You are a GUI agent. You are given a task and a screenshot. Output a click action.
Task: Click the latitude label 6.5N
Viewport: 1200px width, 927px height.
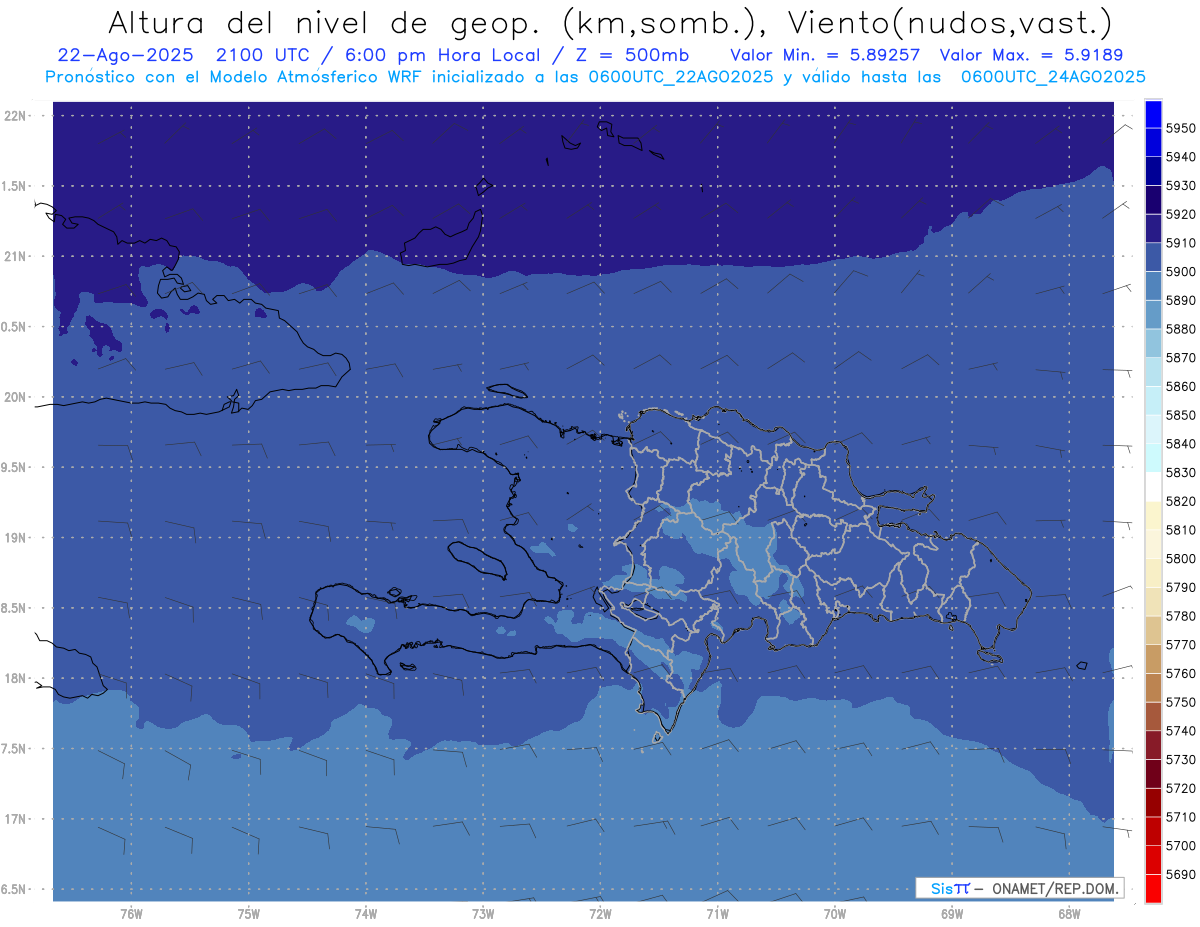tap(15, 889)
